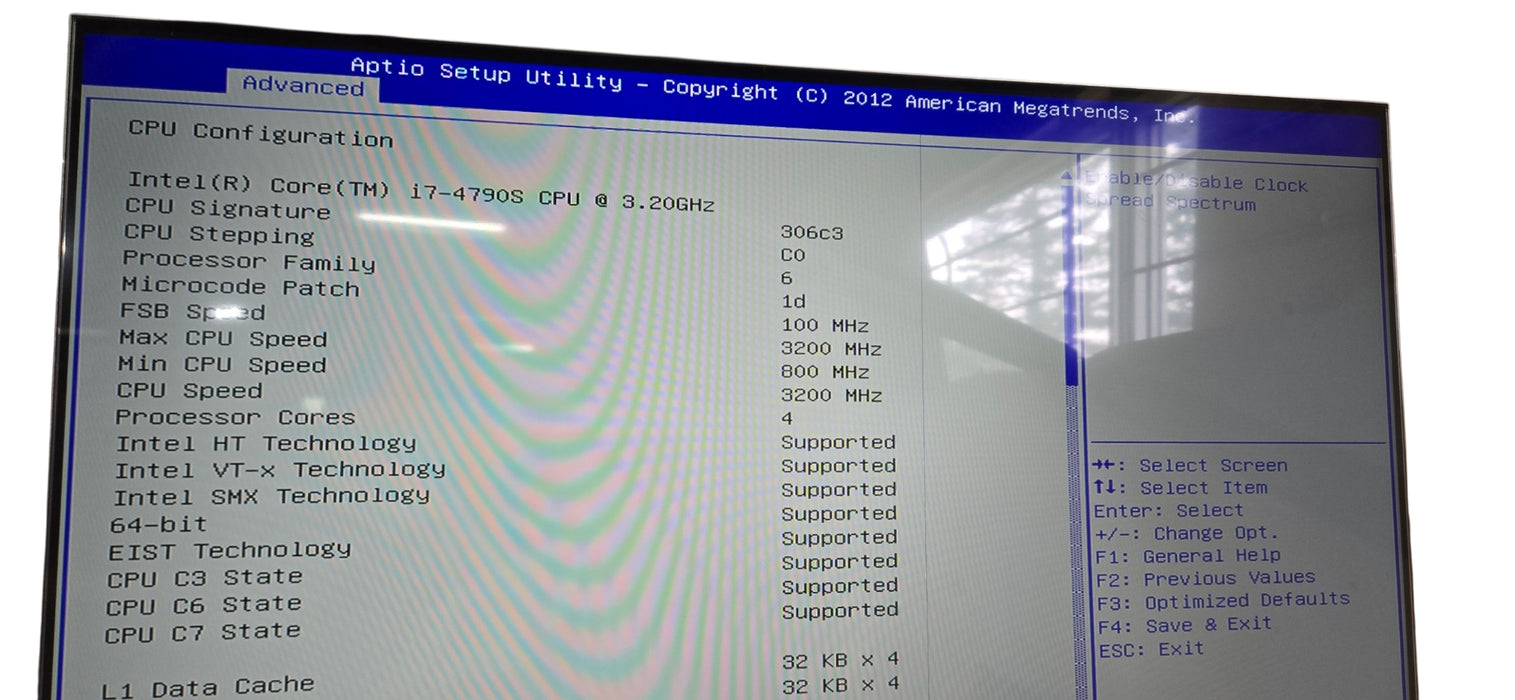Click the scrollbar thumb in the settings list

(x=1072, y=285)
